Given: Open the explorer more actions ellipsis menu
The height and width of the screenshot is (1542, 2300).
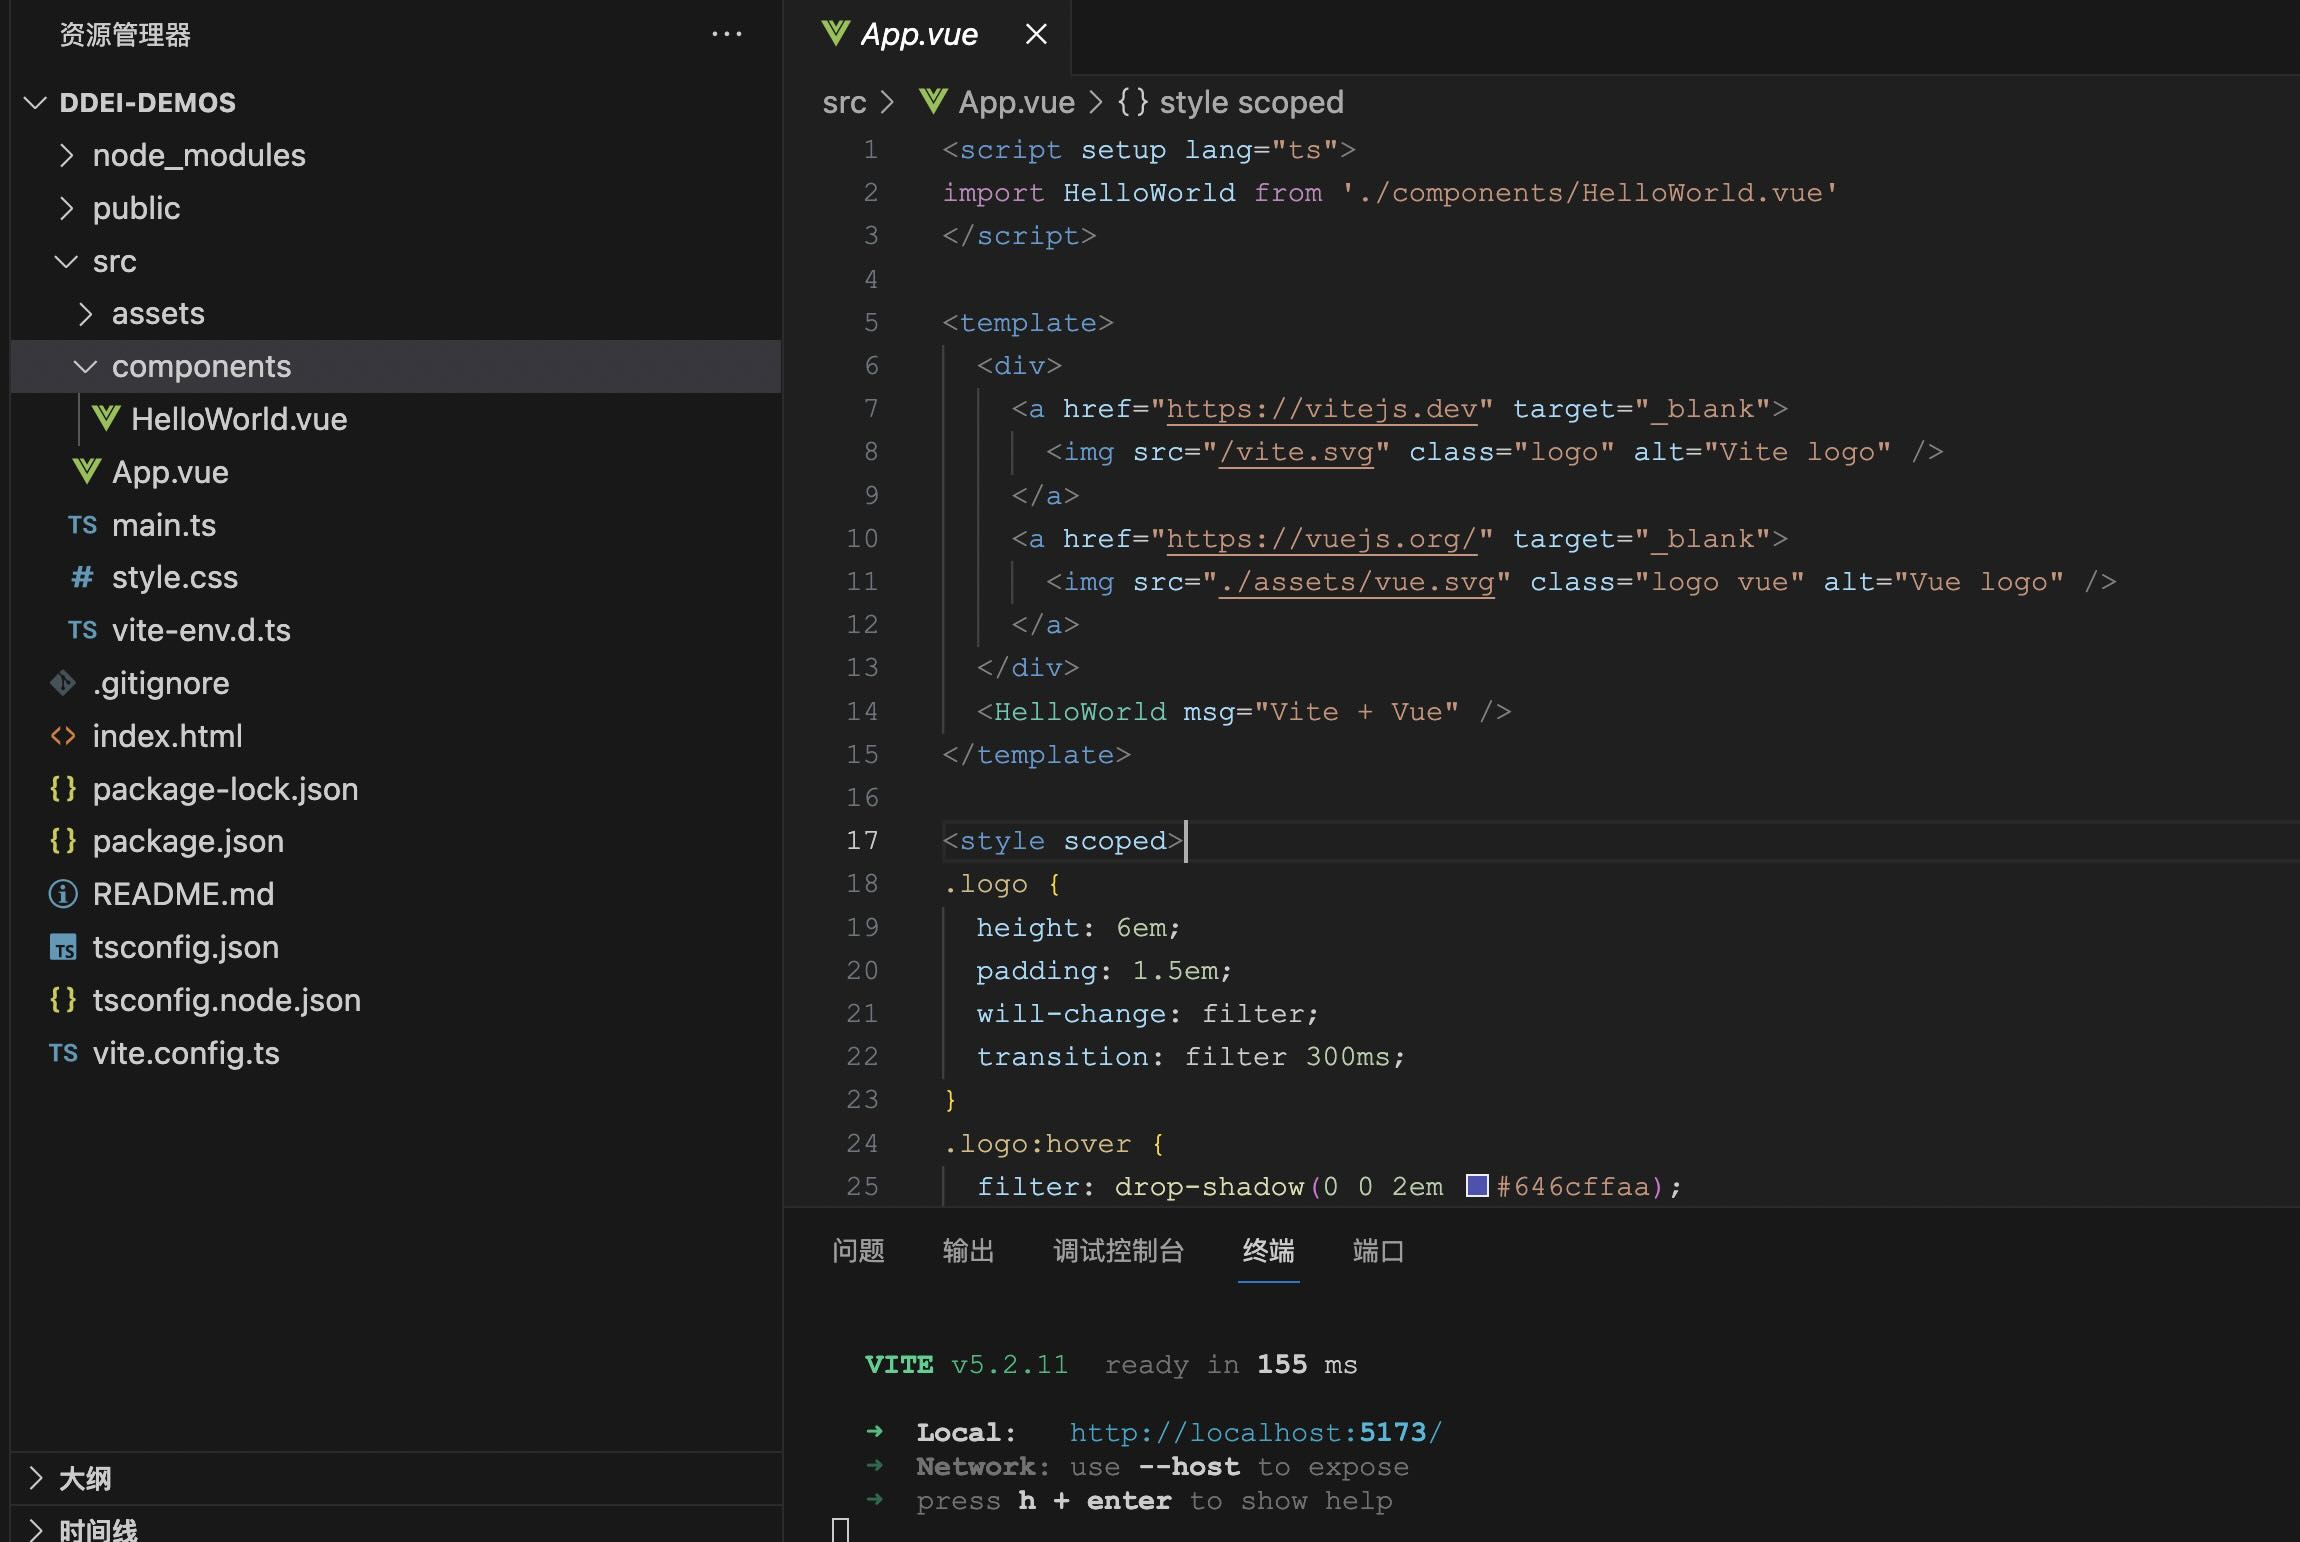Looking at the screenshot, I should tap(727, 35).
